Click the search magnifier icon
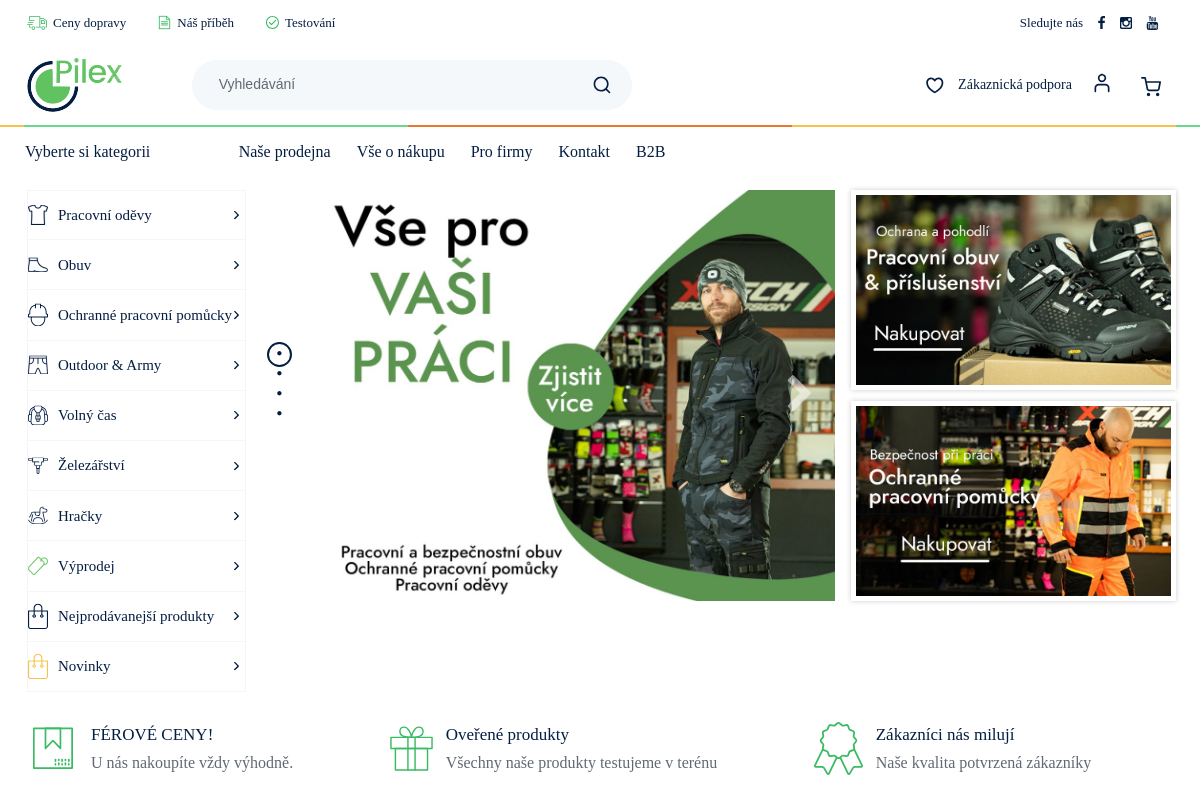Viewport: 1200px width, 800px height. [601, 84]
